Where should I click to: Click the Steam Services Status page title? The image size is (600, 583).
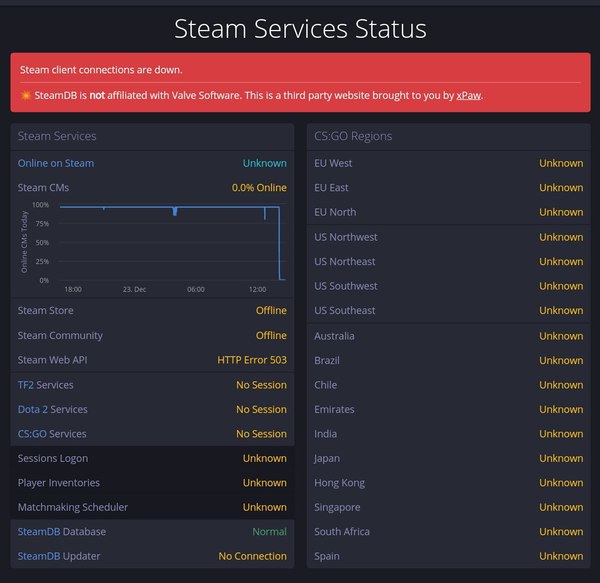pos(300,29)
